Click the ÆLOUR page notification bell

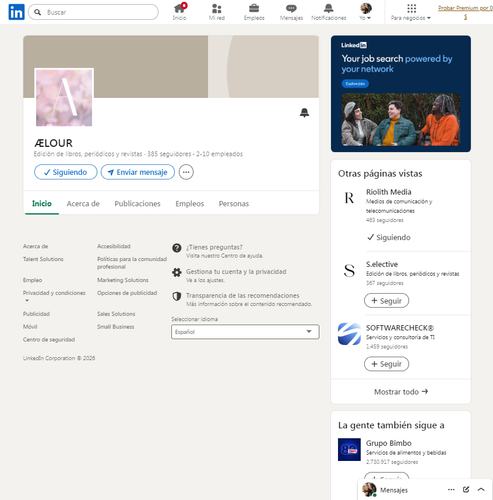304,113
